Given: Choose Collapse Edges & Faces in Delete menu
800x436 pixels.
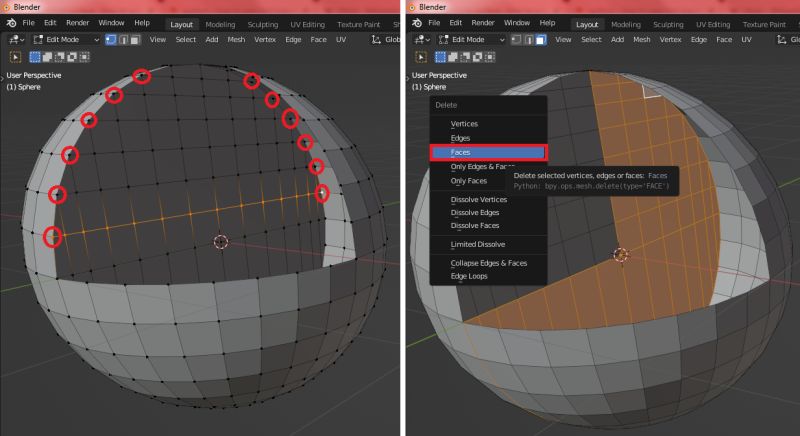Looking at the screenshot, I should point(489,263).
